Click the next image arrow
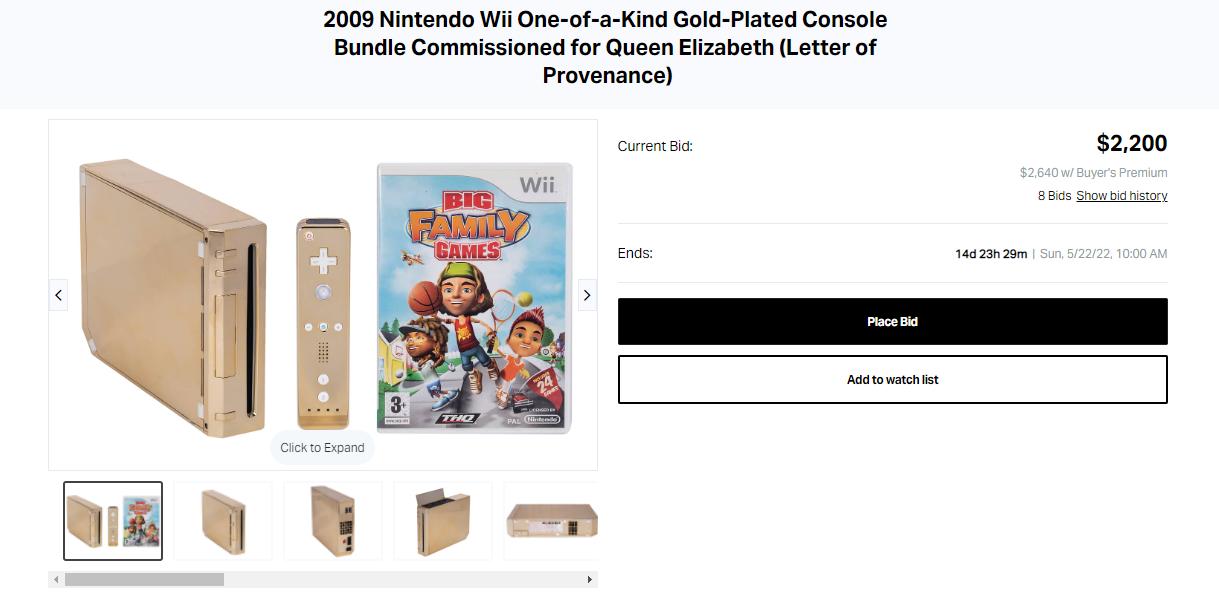This screenshot has height=602, width=1219. (587, 295)
